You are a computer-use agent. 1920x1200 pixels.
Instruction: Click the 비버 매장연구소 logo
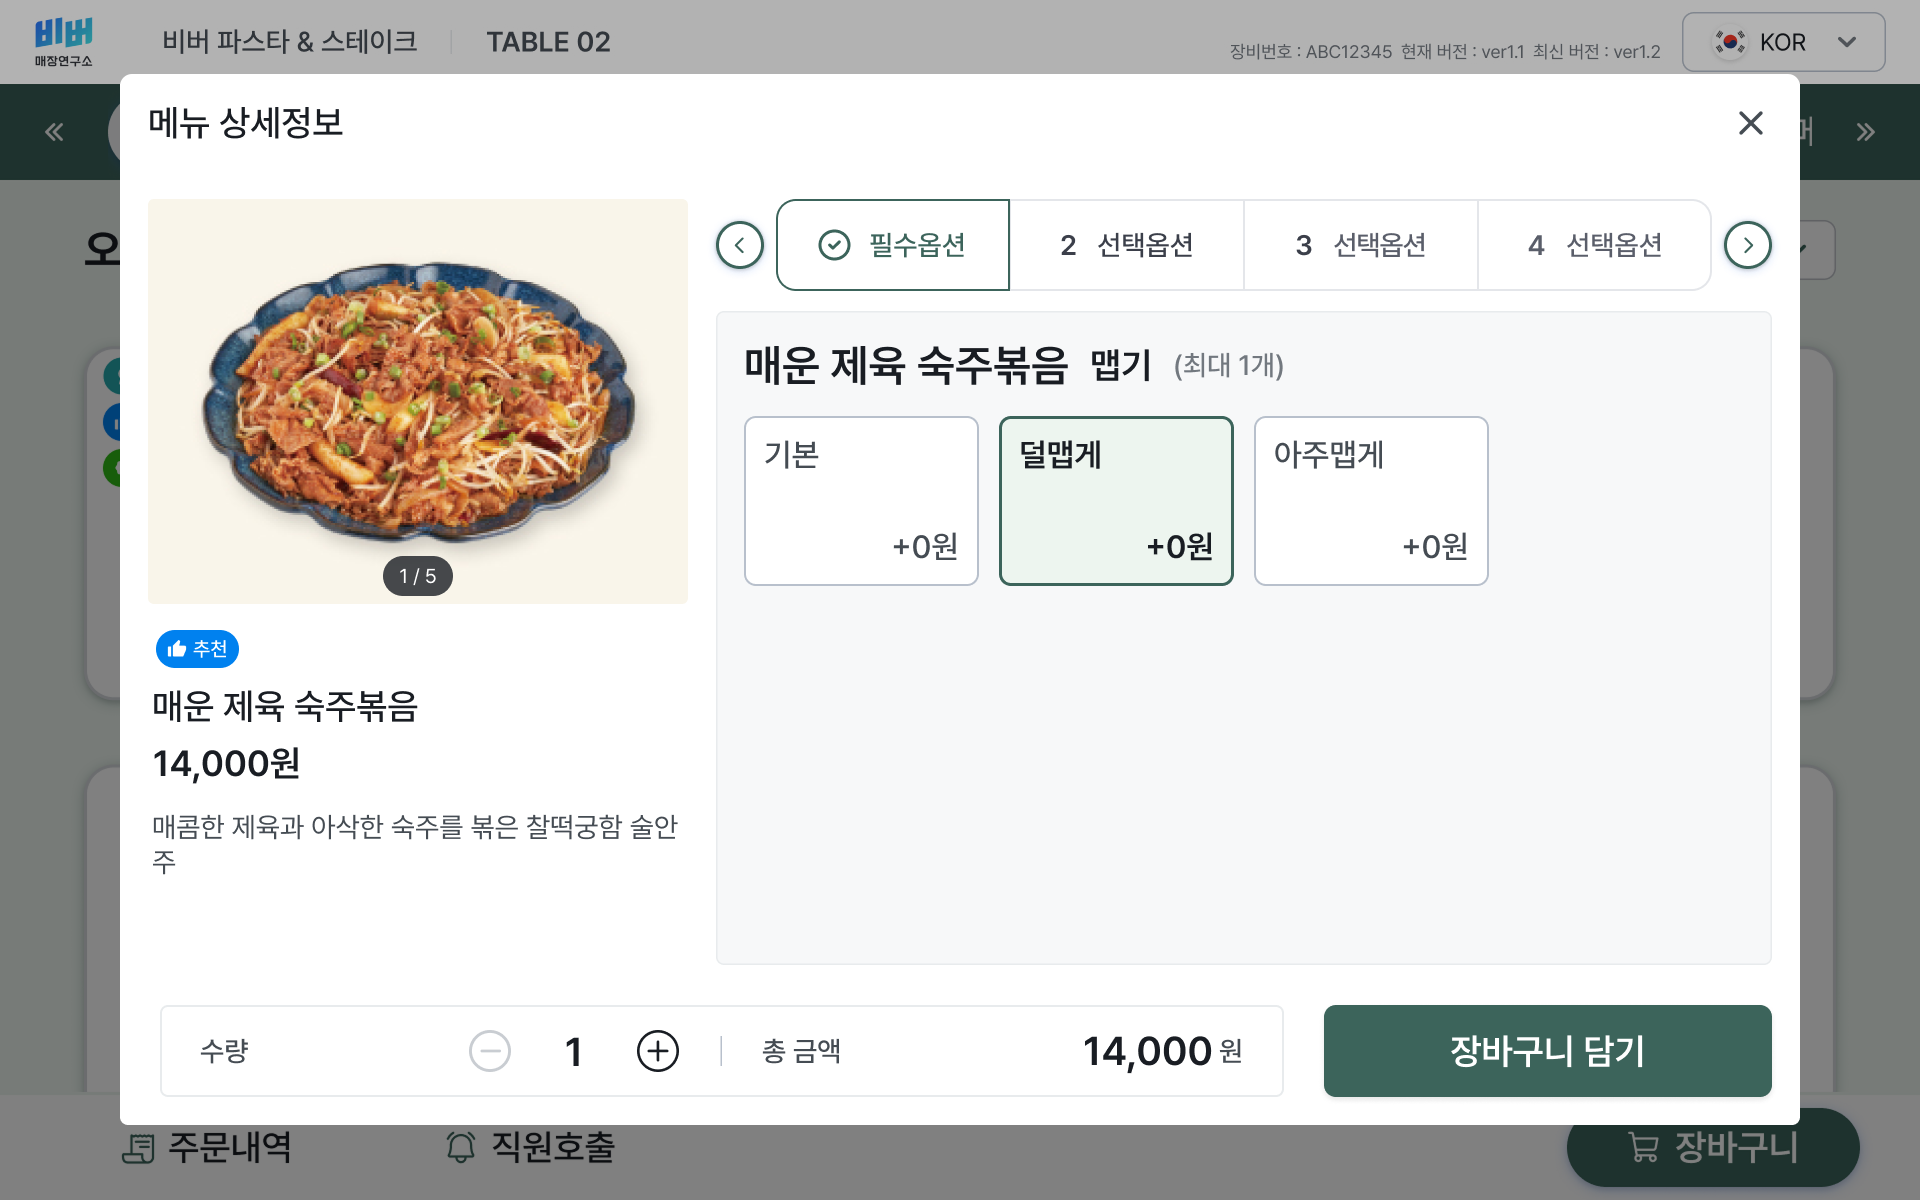tap(64, 40)
